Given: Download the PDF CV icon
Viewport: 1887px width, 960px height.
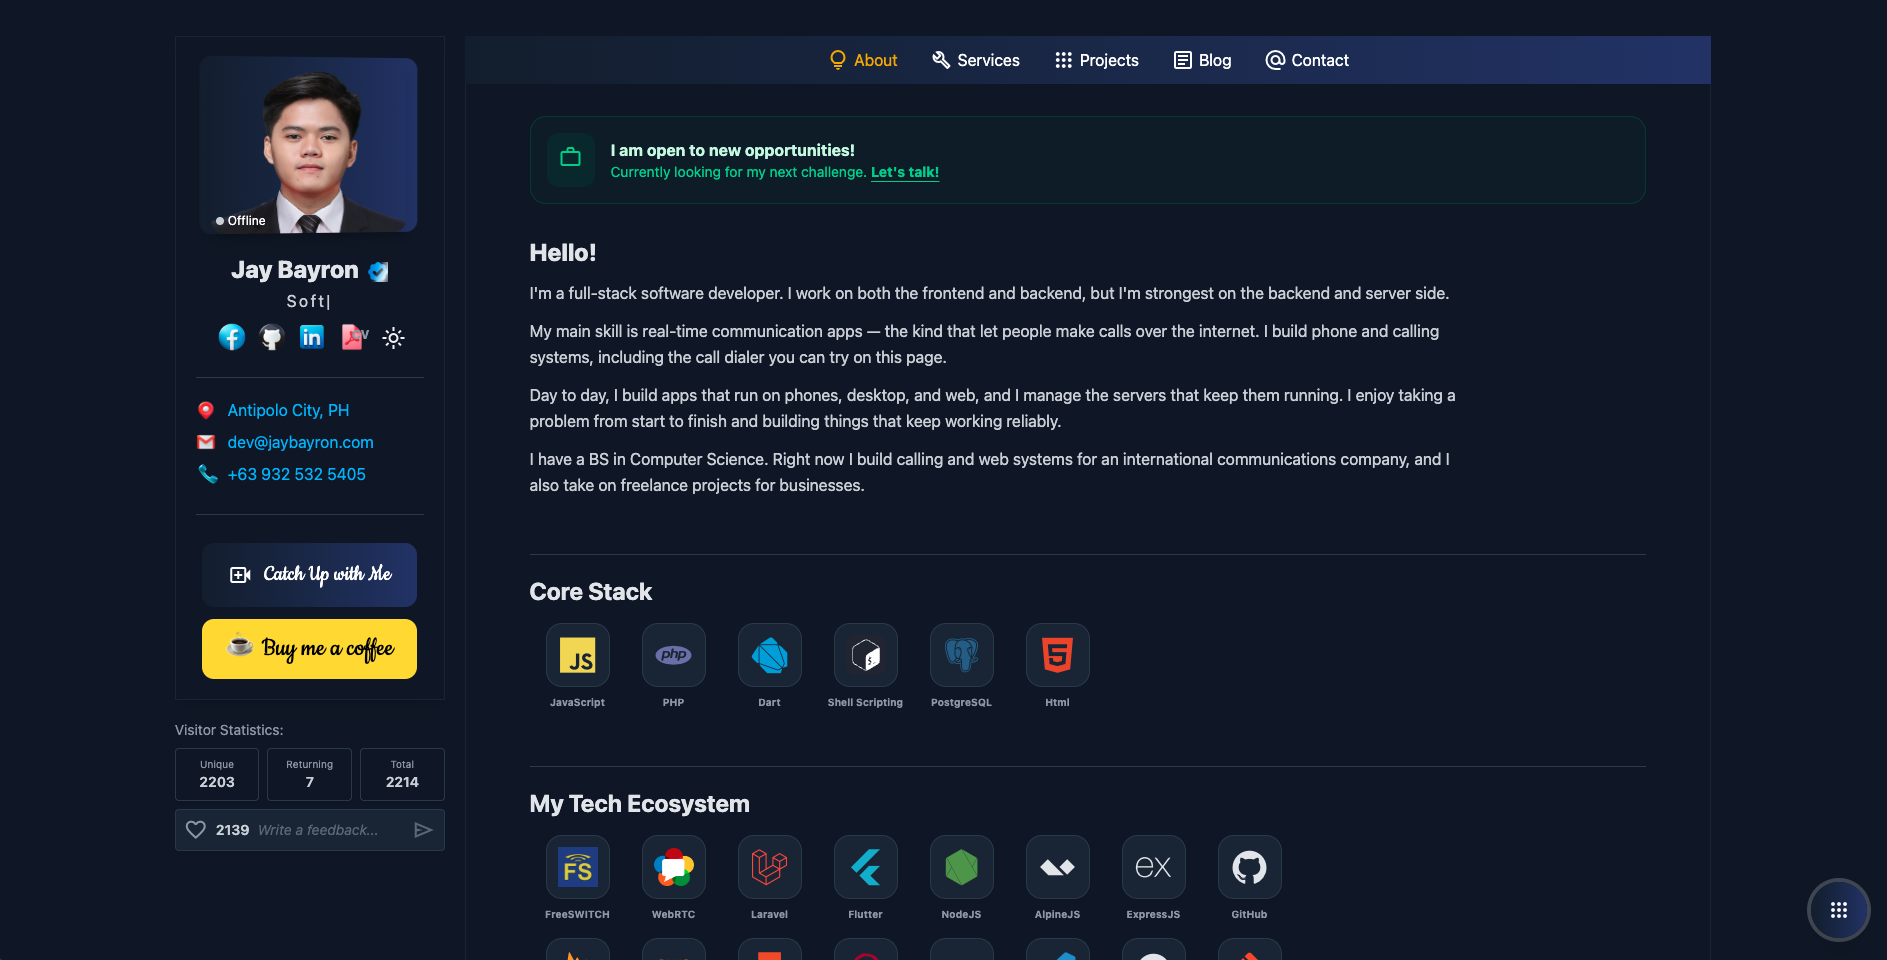Looking at the screenshot, I should click(354, 337).
